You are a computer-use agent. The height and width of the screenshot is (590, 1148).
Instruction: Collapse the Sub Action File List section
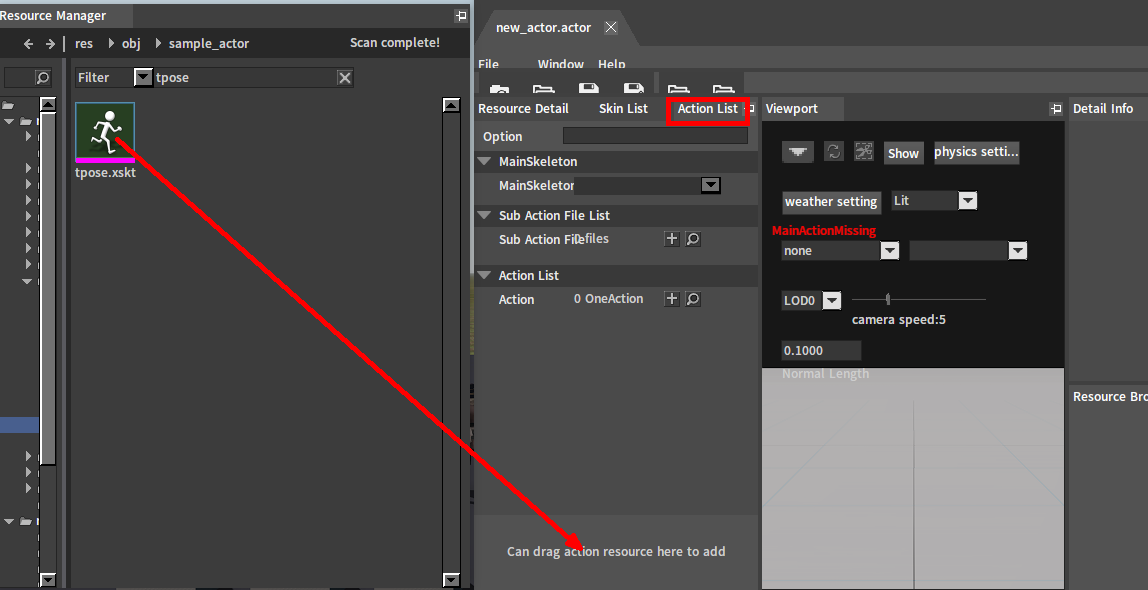pyautogui.click(x=485, y=216)
